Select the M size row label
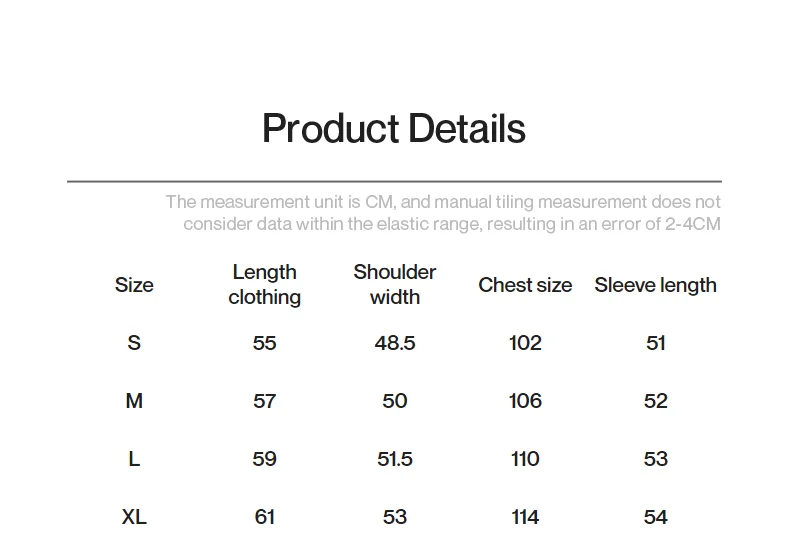 [134, 401]
